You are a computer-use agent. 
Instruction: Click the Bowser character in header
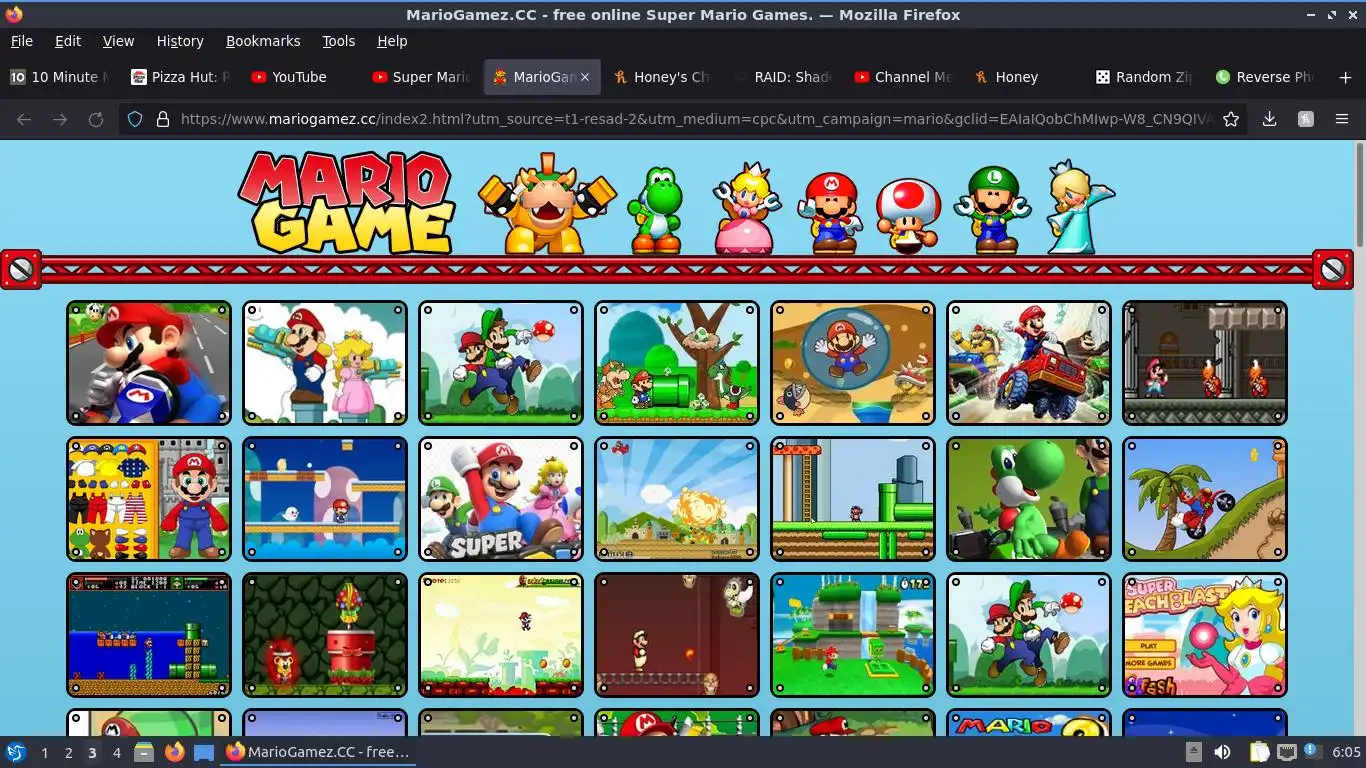[x=547, y=204]
